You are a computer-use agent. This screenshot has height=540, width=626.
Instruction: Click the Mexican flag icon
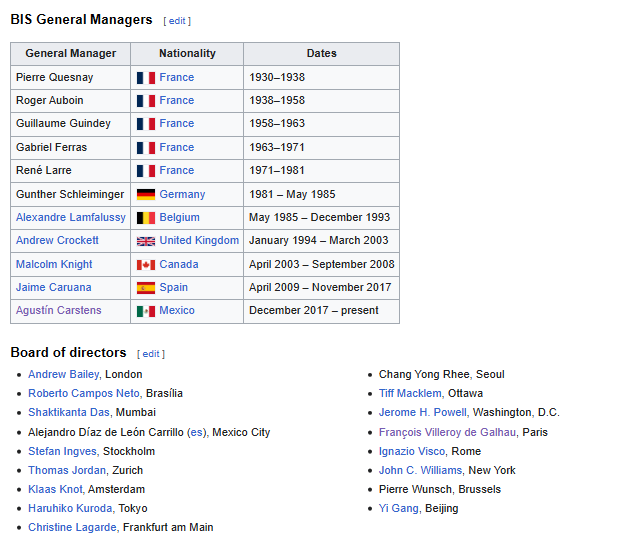coord(146,311)
